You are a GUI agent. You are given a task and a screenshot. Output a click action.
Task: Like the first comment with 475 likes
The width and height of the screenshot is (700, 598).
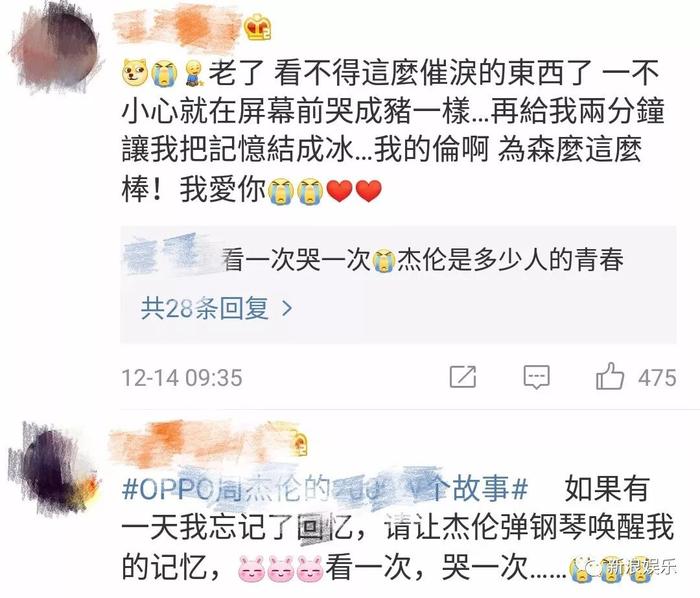(610, 376)
